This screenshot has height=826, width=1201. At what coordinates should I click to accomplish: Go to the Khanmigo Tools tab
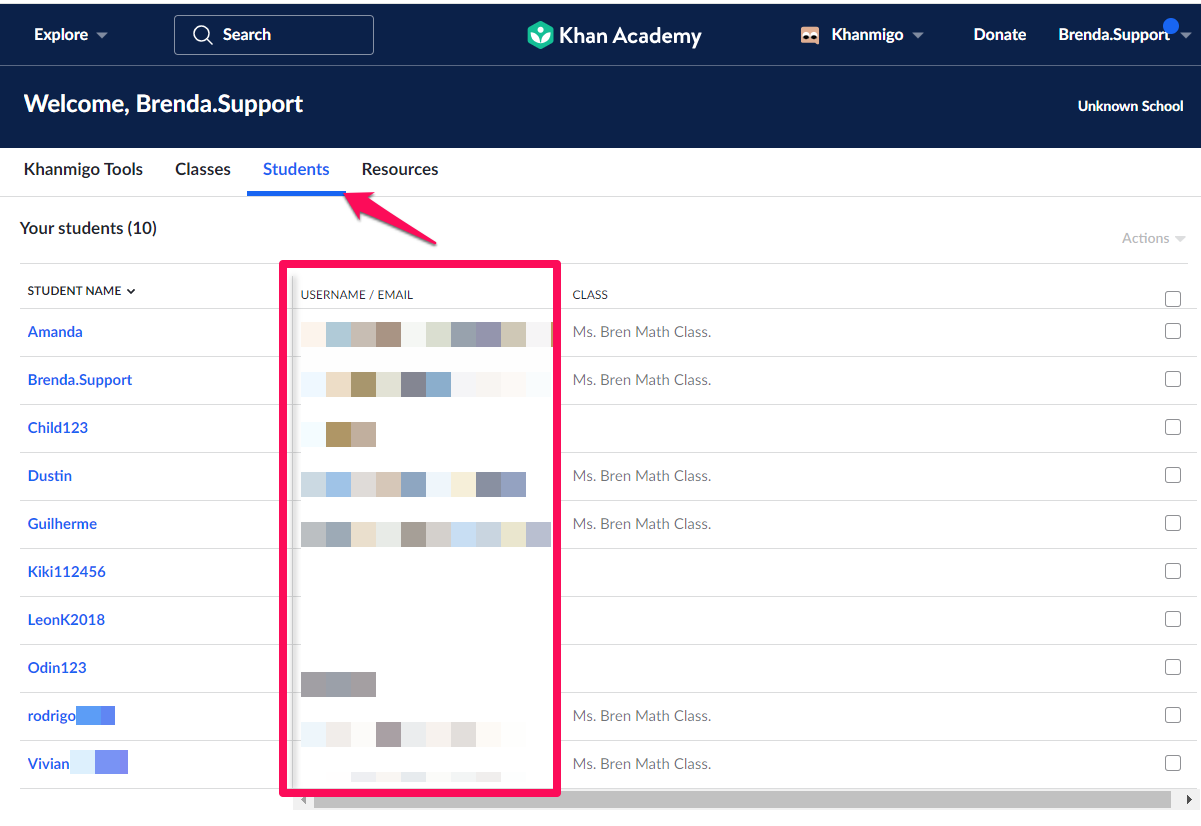click(83, 169)
